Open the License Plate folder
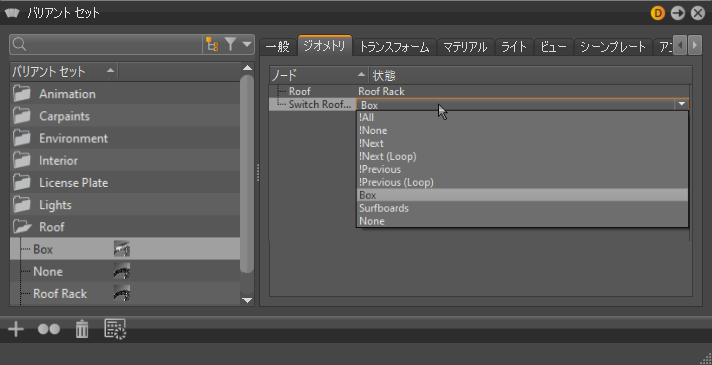This screenshot has height=365, width=712. (124, 183)
